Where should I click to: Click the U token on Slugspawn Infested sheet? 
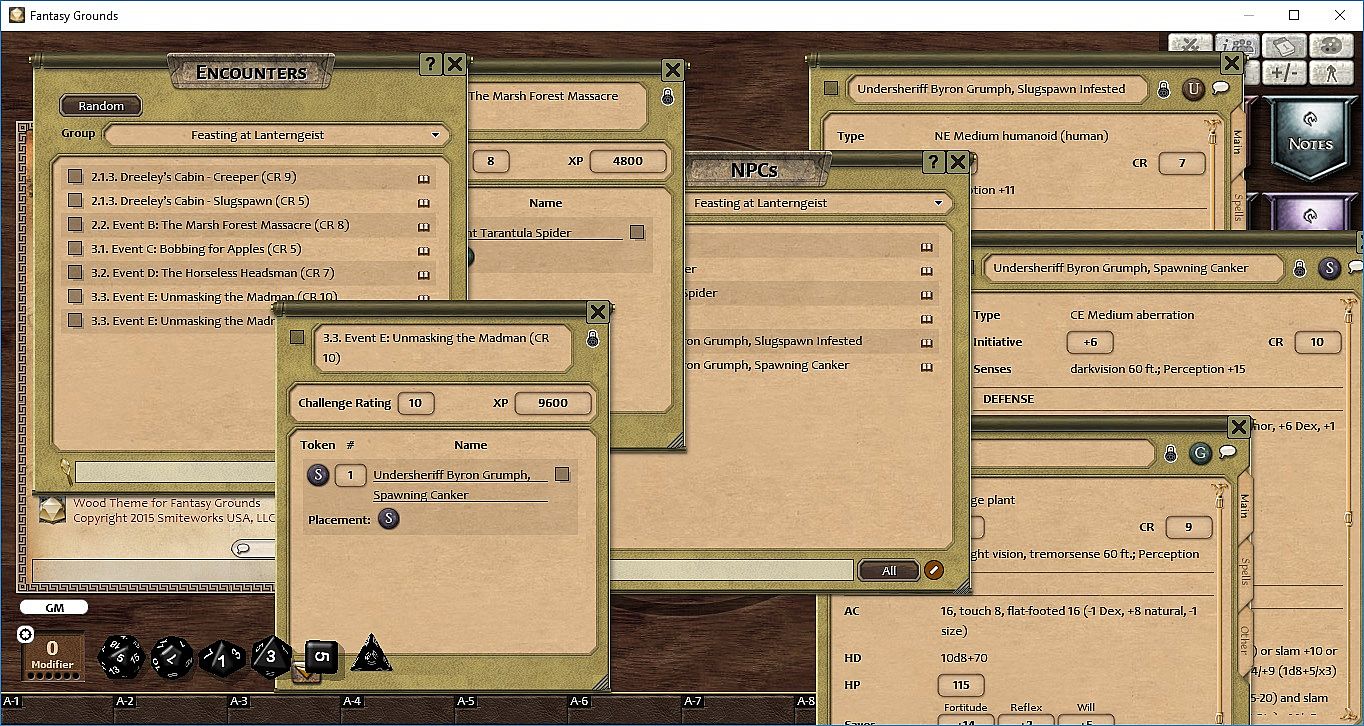tap(1193, 89)
